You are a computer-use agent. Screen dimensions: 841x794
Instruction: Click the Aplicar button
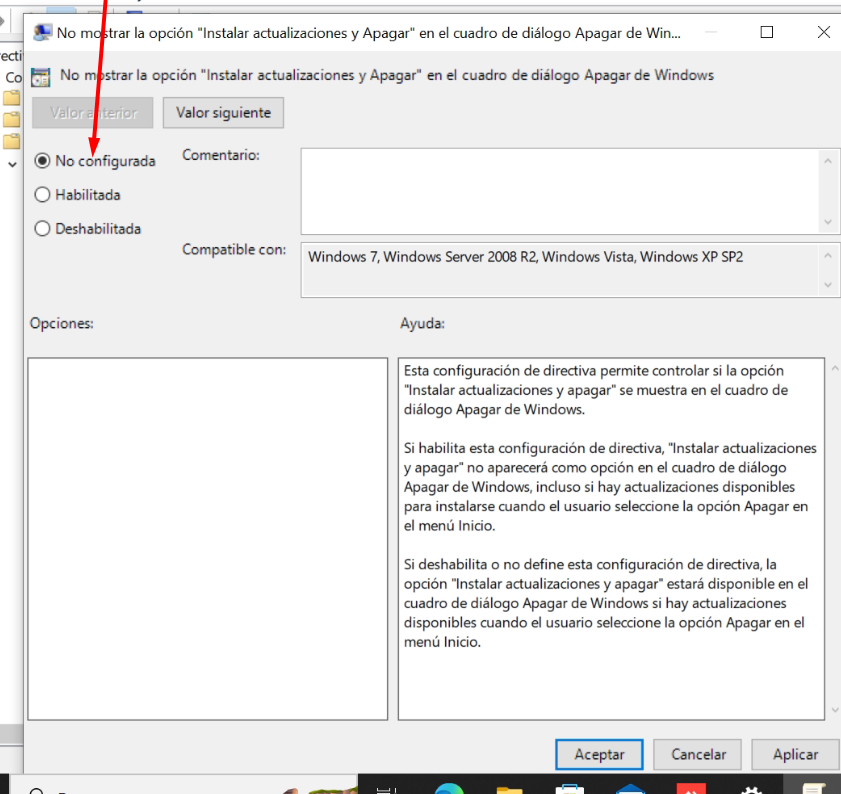pos(795,754)
